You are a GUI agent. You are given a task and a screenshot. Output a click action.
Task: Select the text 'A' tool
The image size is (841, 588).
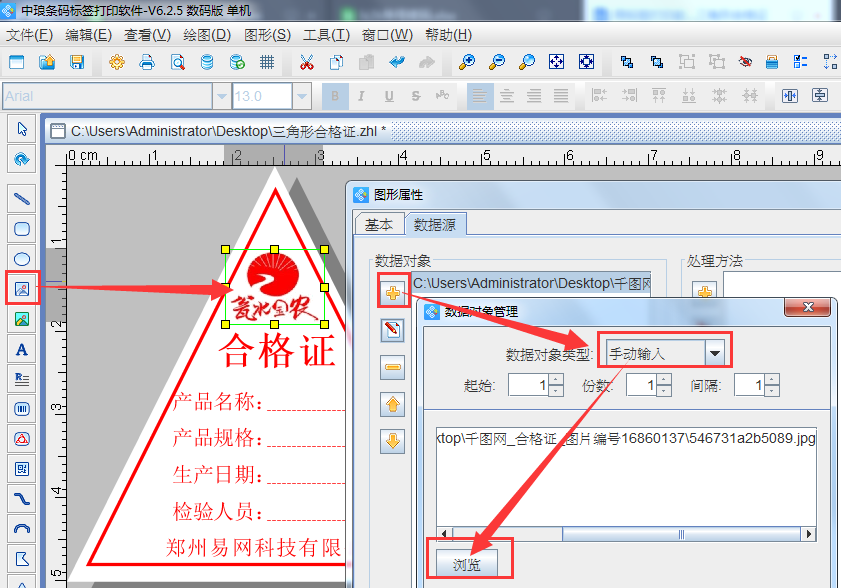click(21, 349)
